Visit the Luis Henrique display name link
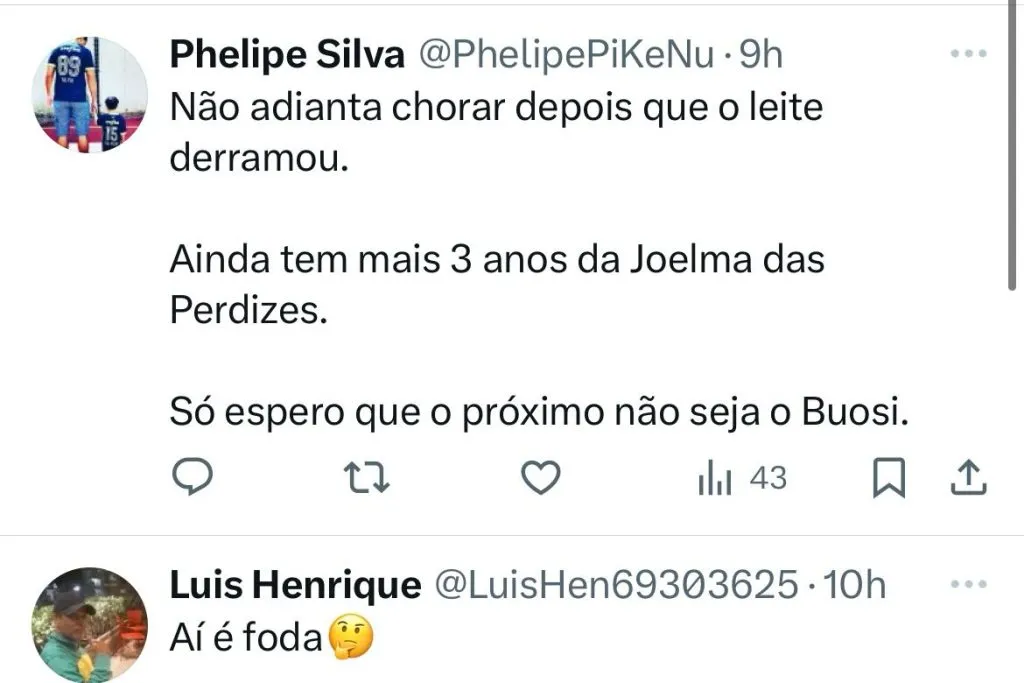 (295, 586)
